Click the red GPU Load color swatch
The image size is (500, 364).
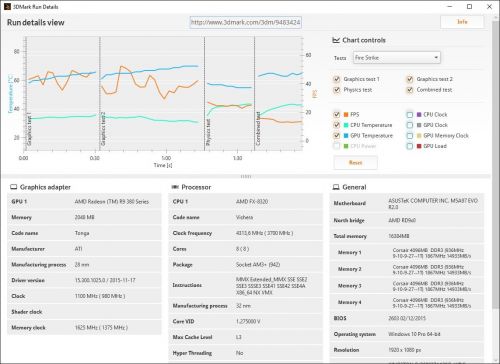pyautogui.click(x=419, y=146)
